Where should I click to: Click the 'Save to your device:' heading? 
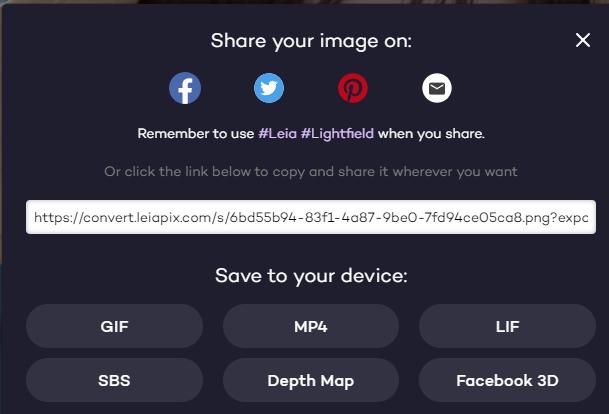(311, 276)
